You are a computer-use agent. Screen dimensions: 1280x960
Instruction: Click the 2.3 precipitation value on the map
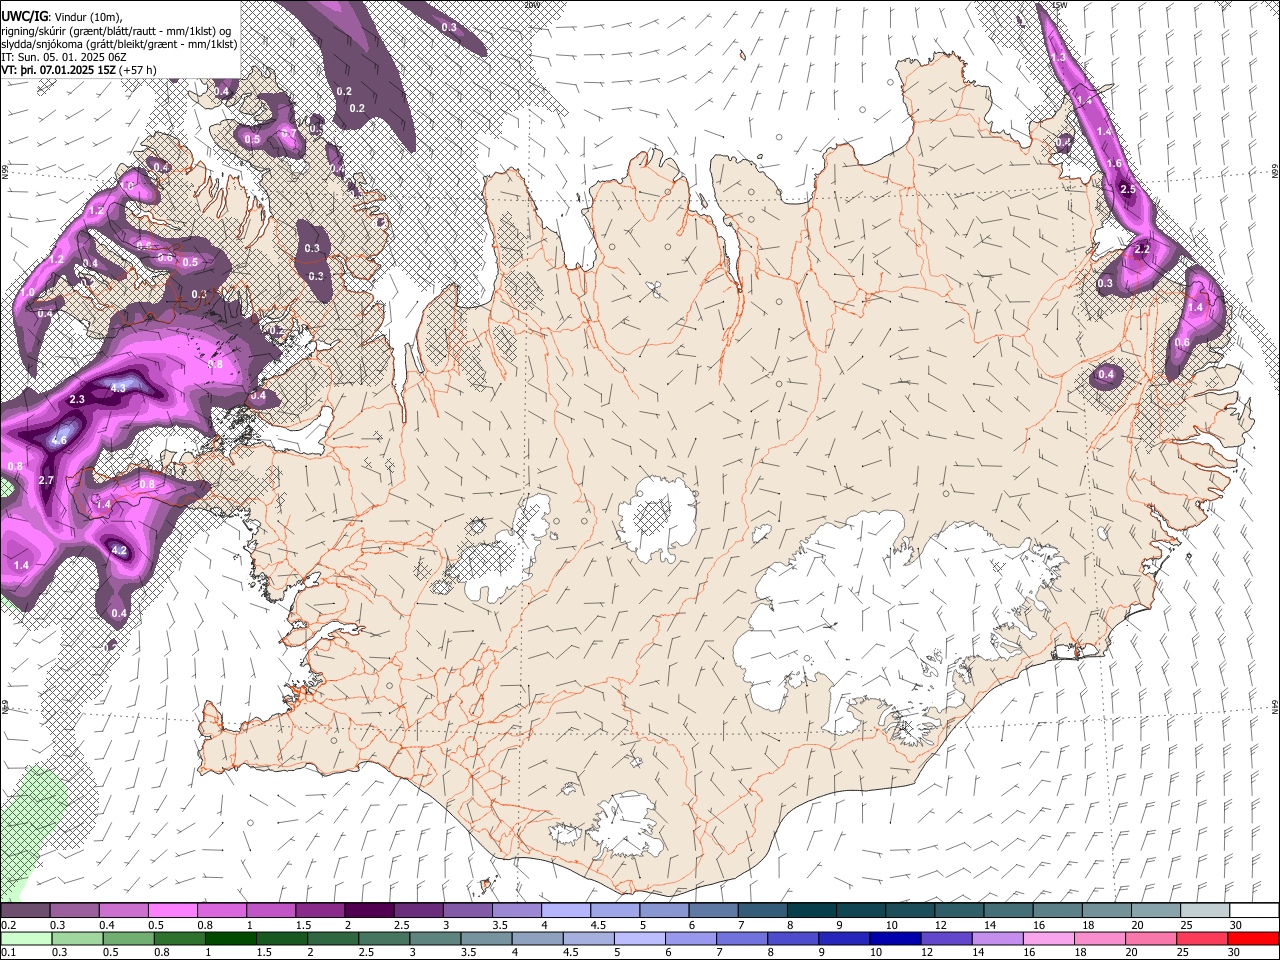click(x=77, y=399)
